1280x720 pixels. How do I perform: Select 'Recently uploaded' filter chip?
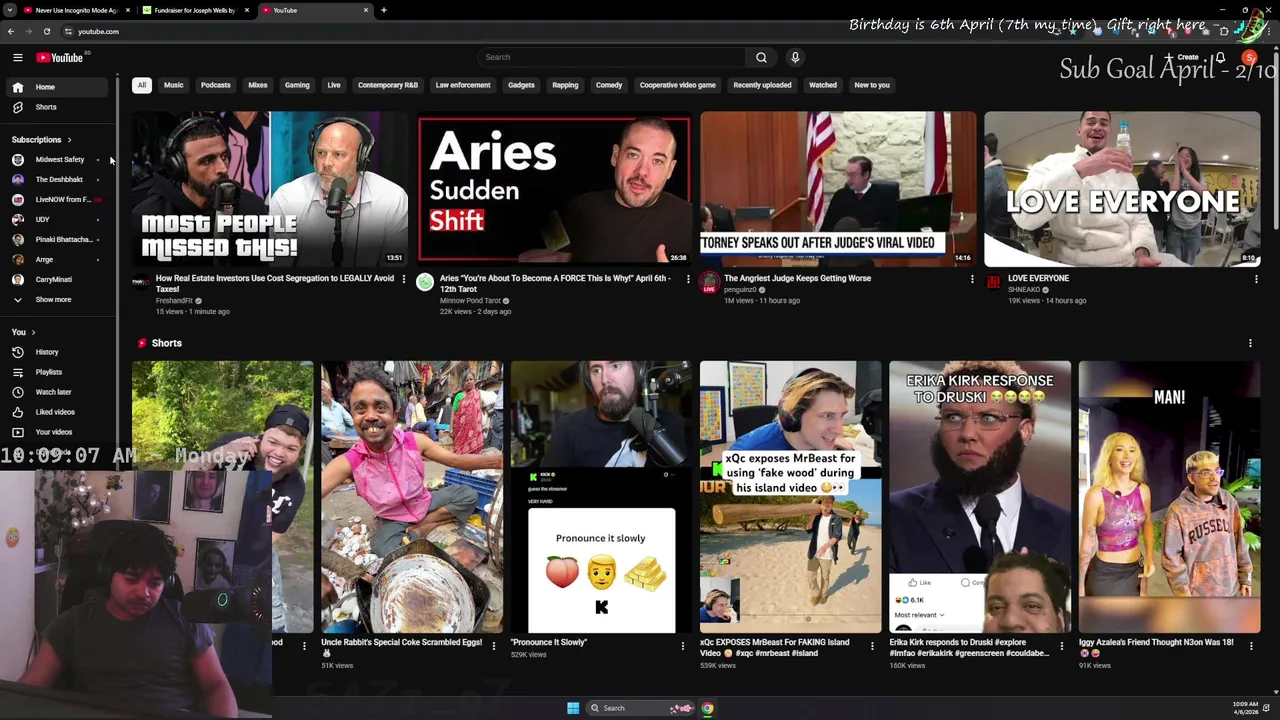pos(762,85)
